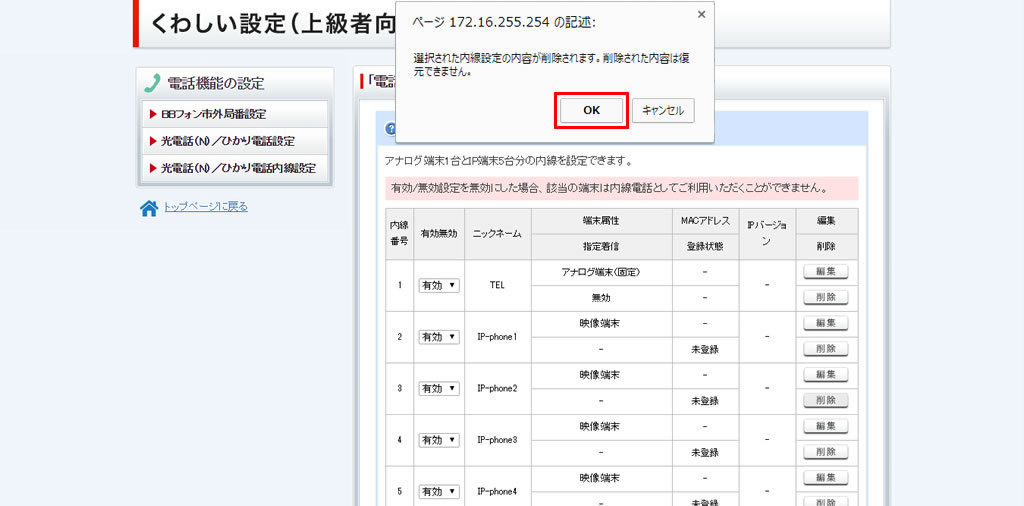
Task: Close the dialog with the X icon
Action: click(700, 15)
